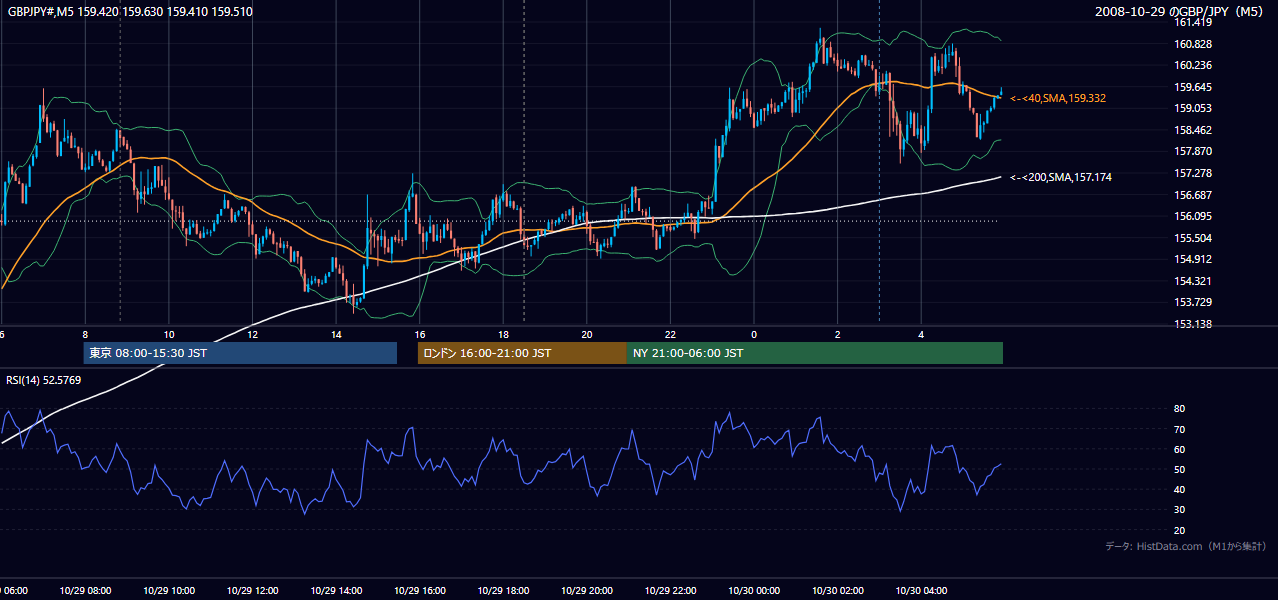Image resolution: width=1278 pixels, height=600 pixels.
Task: Click price axis value 159.053
Action: pyautogui.click(x=1194, y=108)
